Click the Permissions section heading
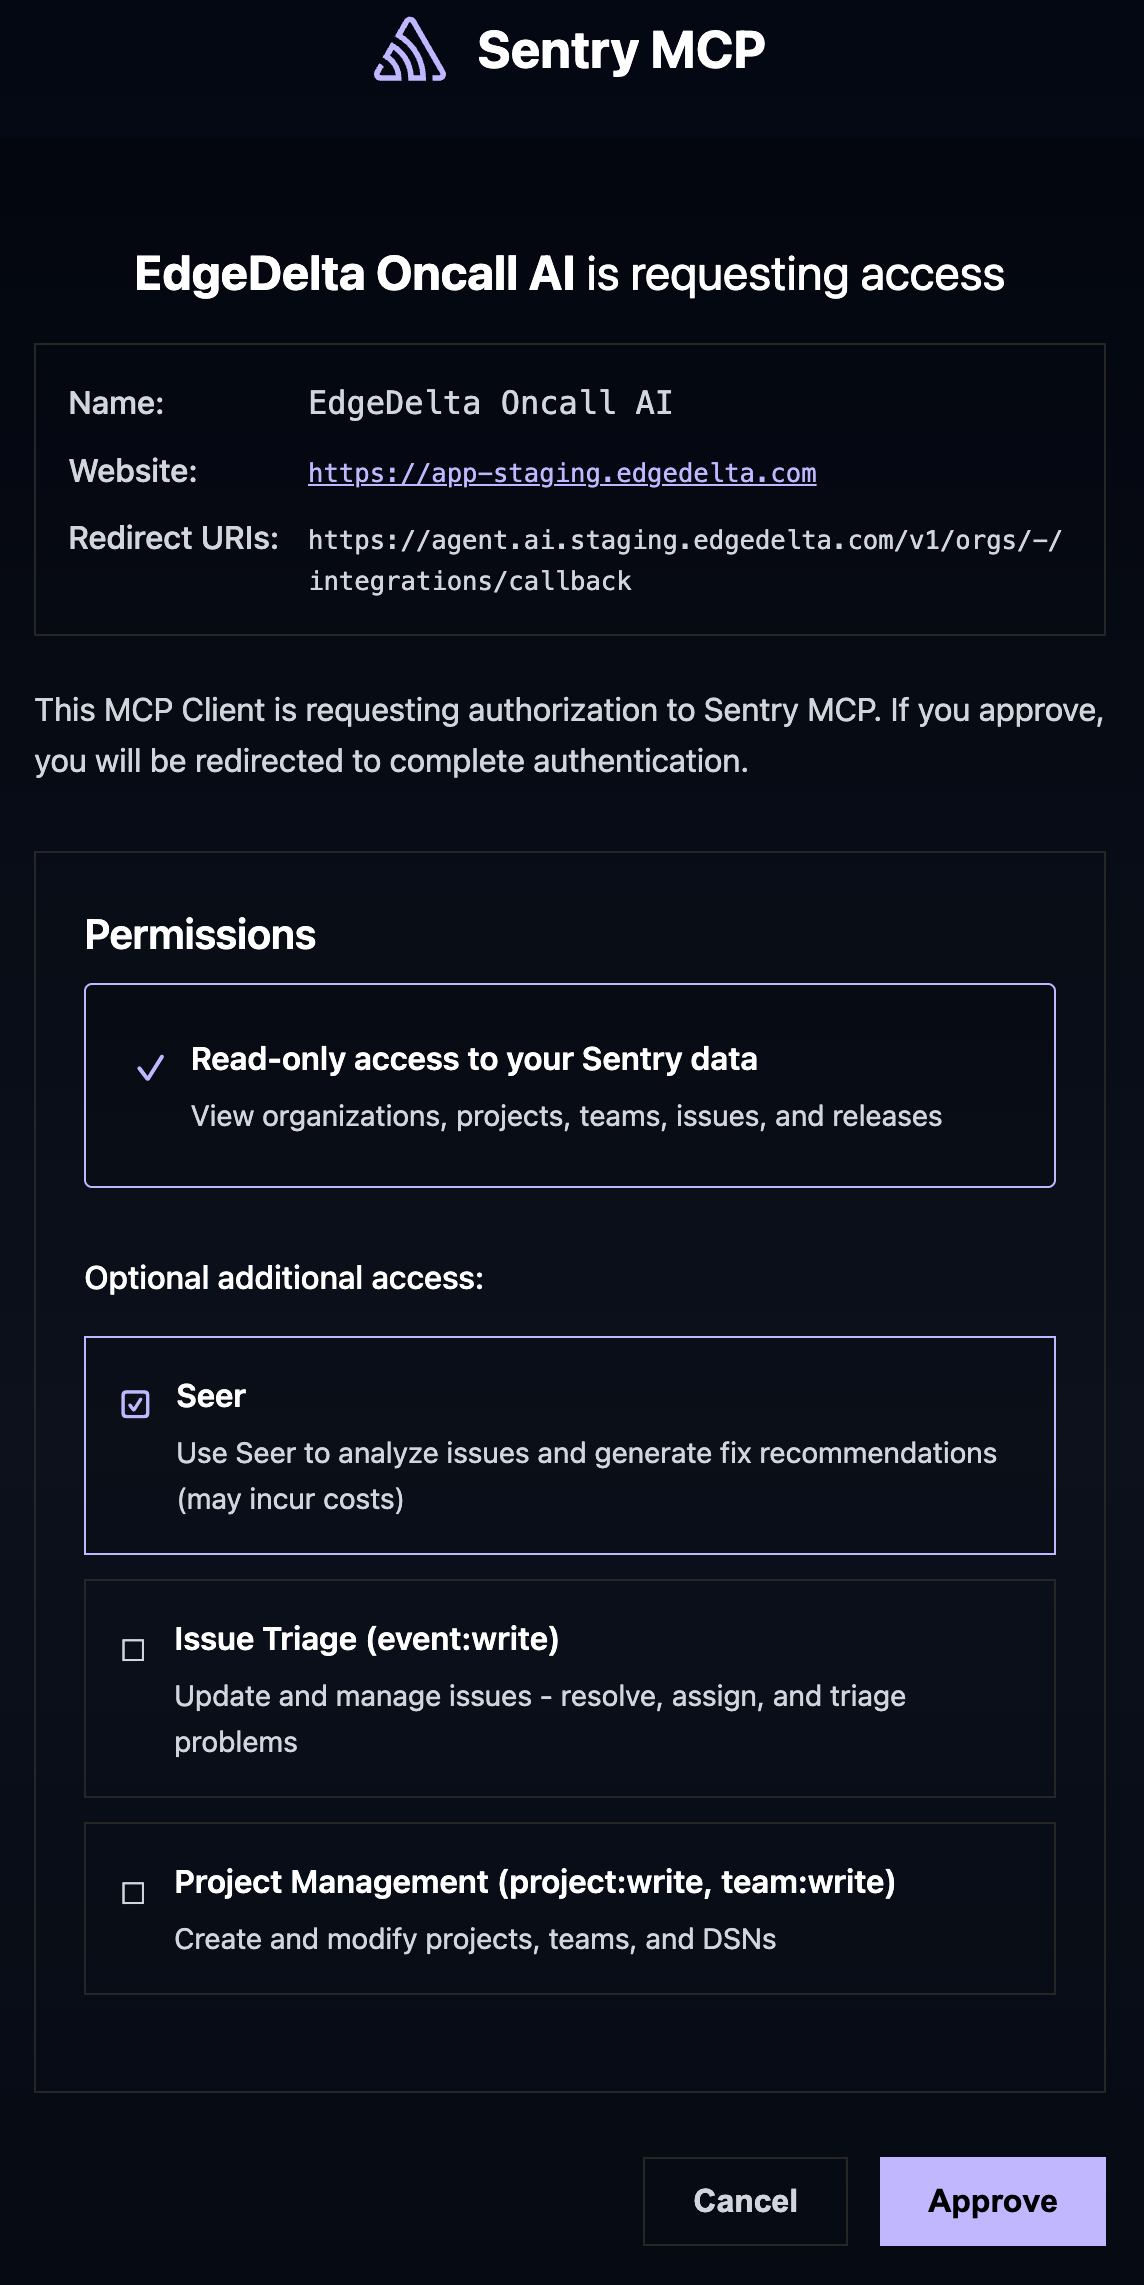 click(x=200, y=935)
